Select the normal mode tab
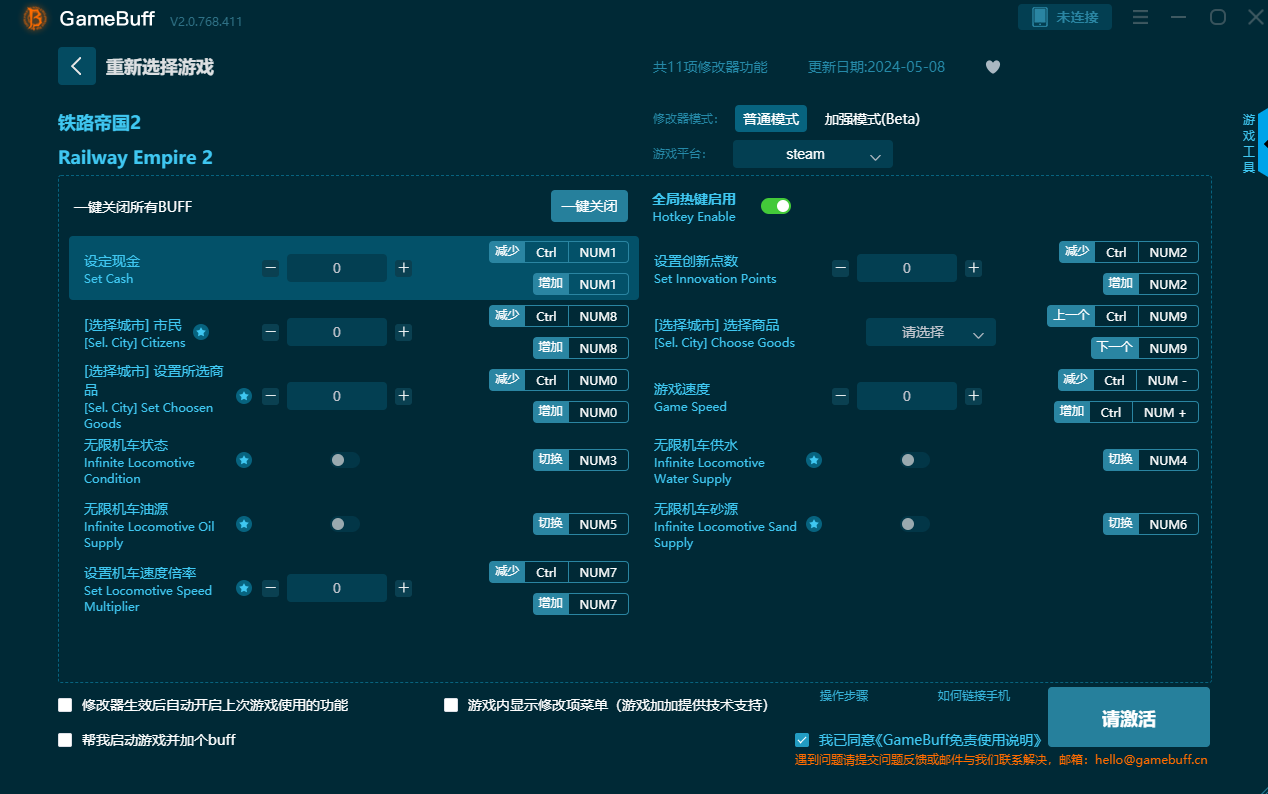 click(x=770, y=119)
